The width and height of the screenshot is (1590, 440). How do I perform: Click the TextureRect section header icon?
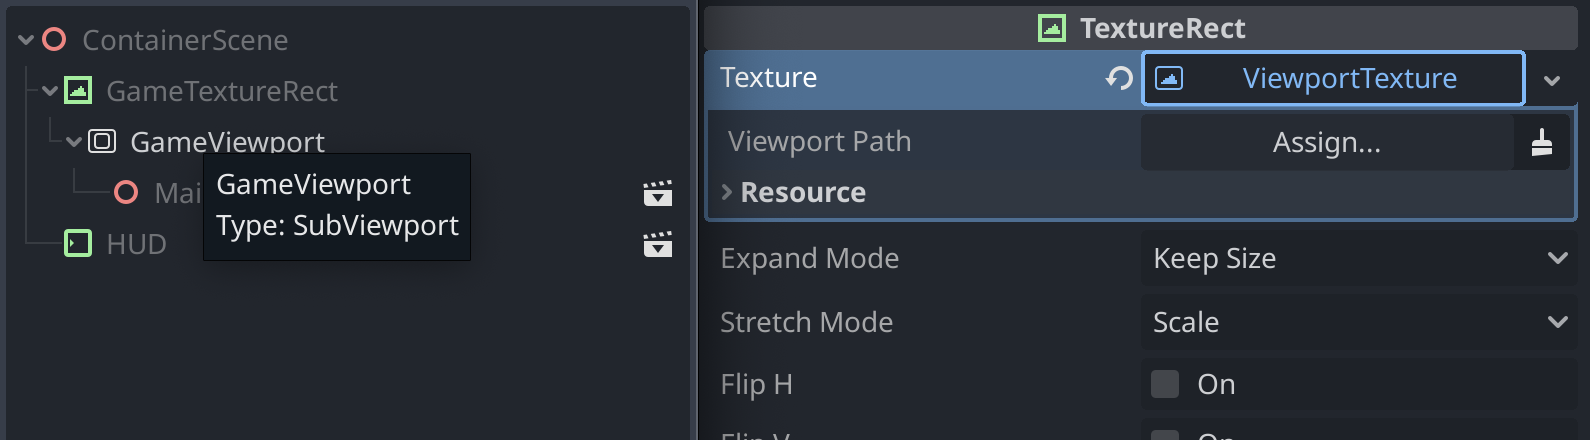tap(1052, 28)
